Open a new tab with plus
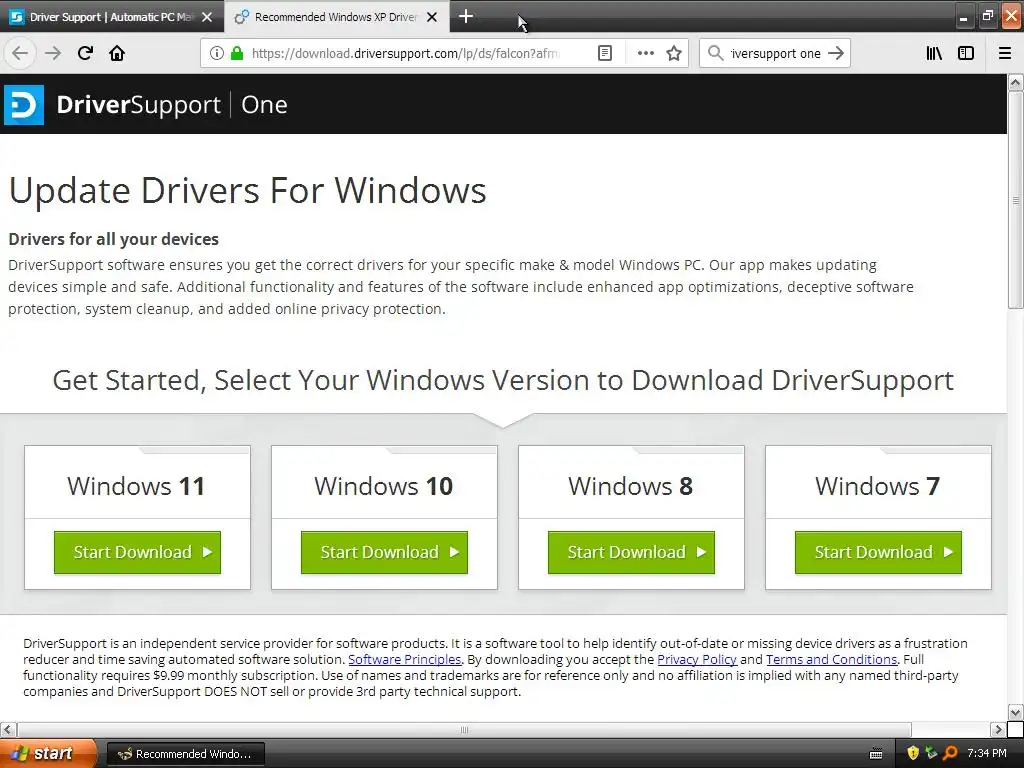Screen dimensions: 1024x768 pyautogui.click(x=466, y=16)
